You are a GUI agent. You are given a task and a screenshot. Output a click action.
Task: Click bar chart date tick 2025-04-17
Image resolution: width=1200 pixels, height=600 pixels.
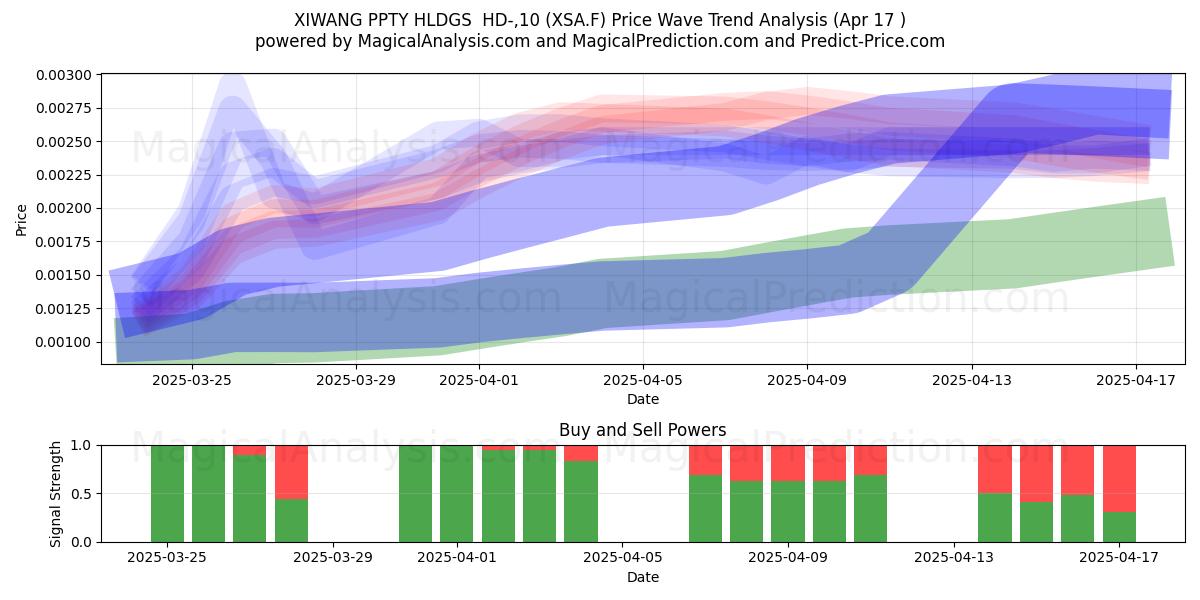1119,558
